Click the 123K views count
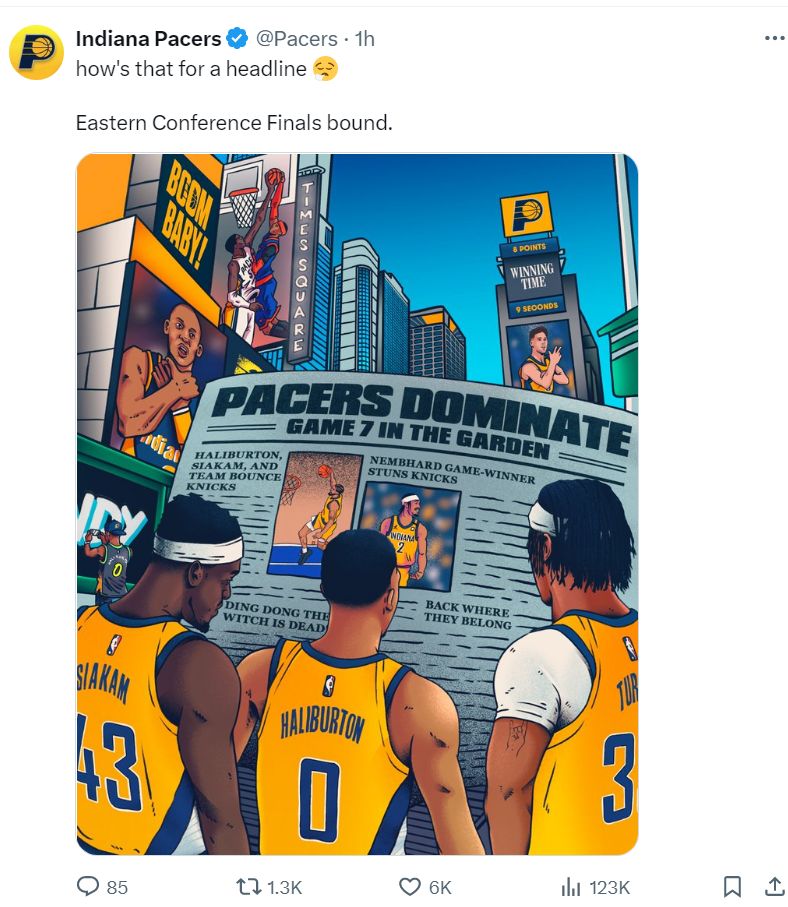 609,887
